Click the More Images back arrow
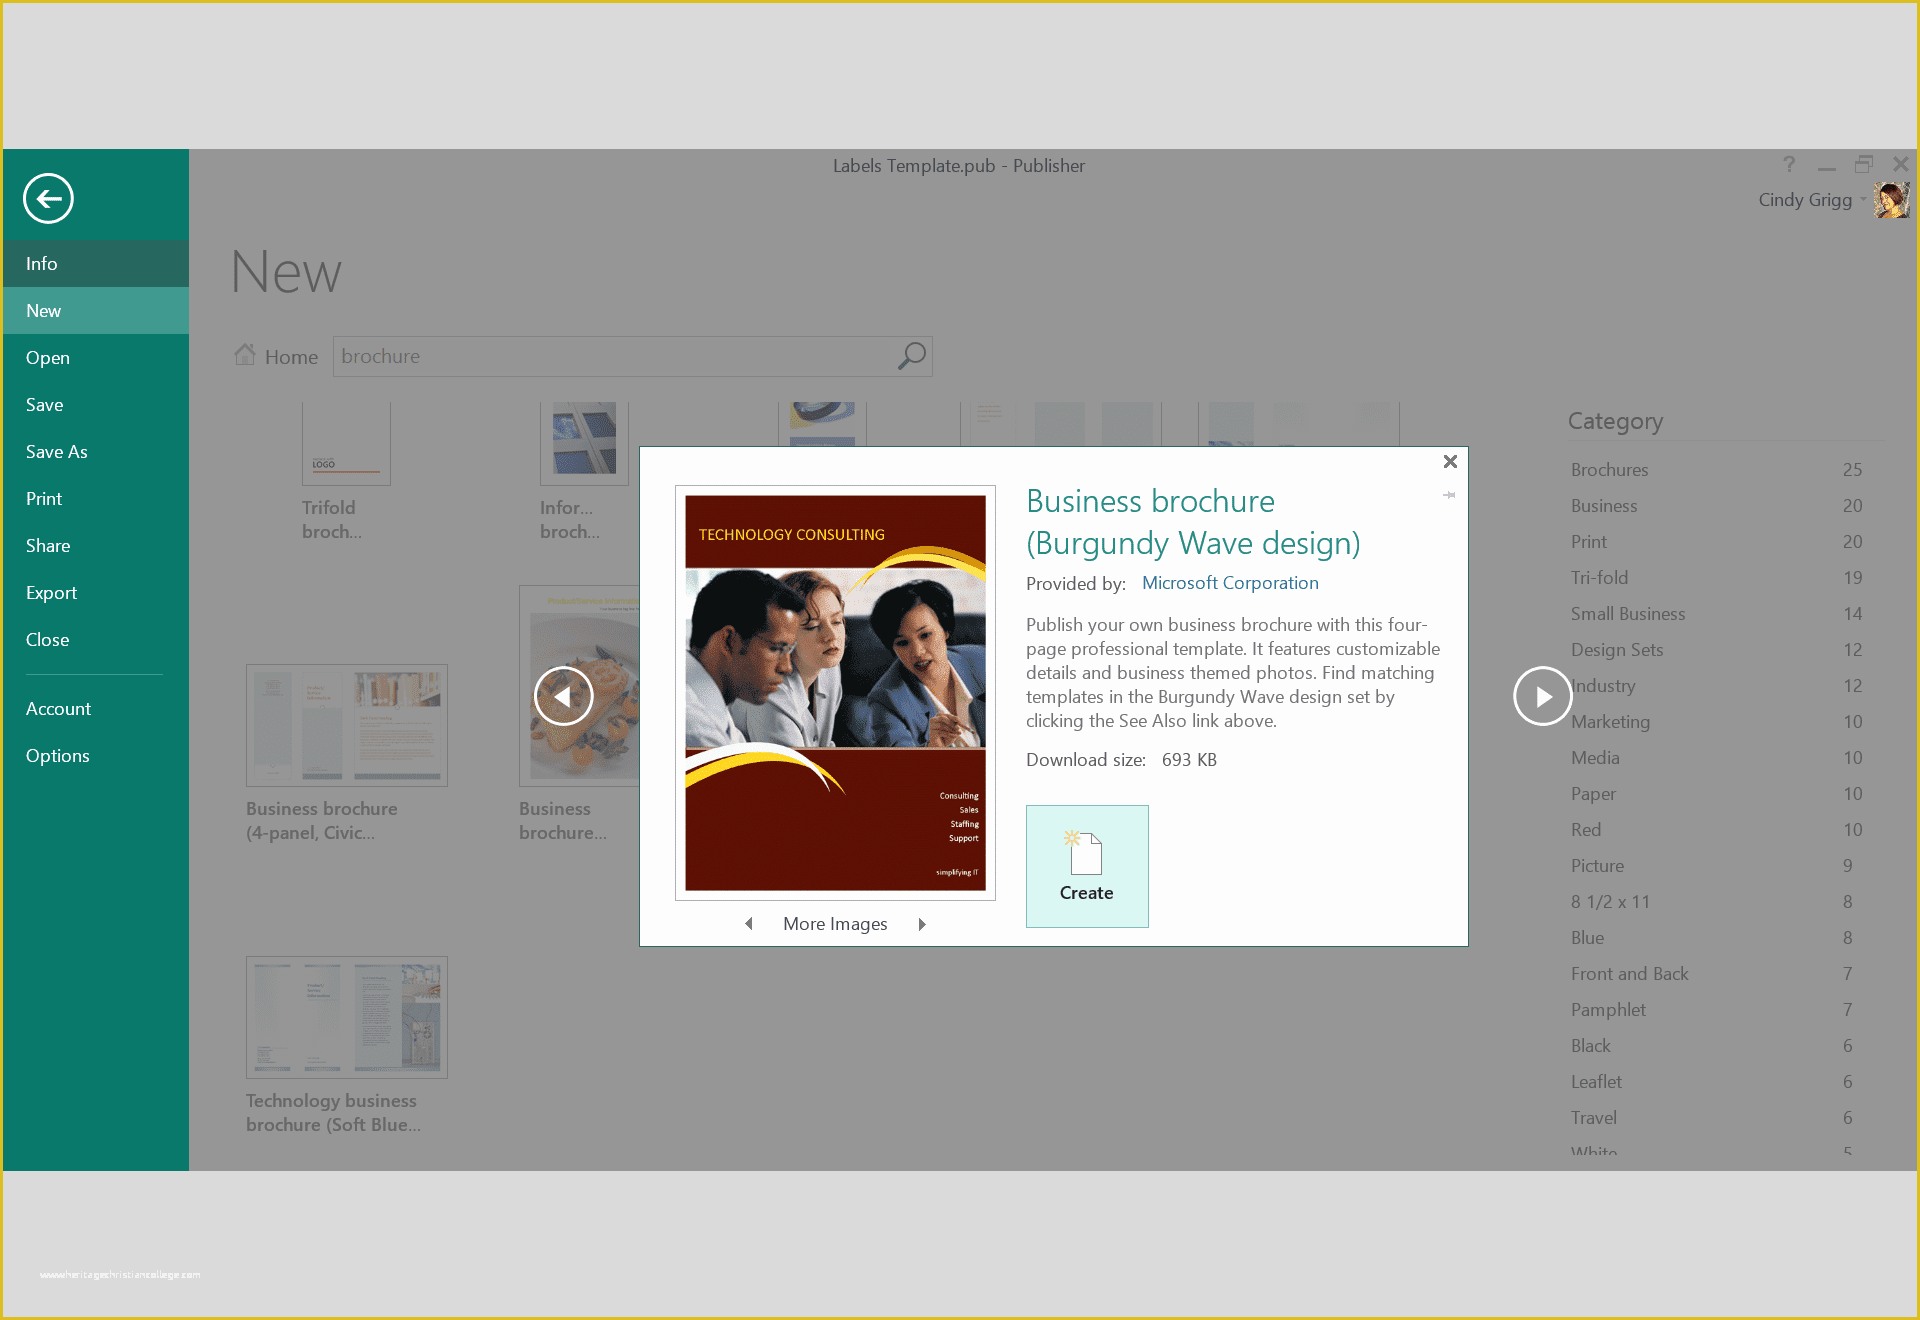This screenshot has width=1920, height=1320. (x=746, y=922)
